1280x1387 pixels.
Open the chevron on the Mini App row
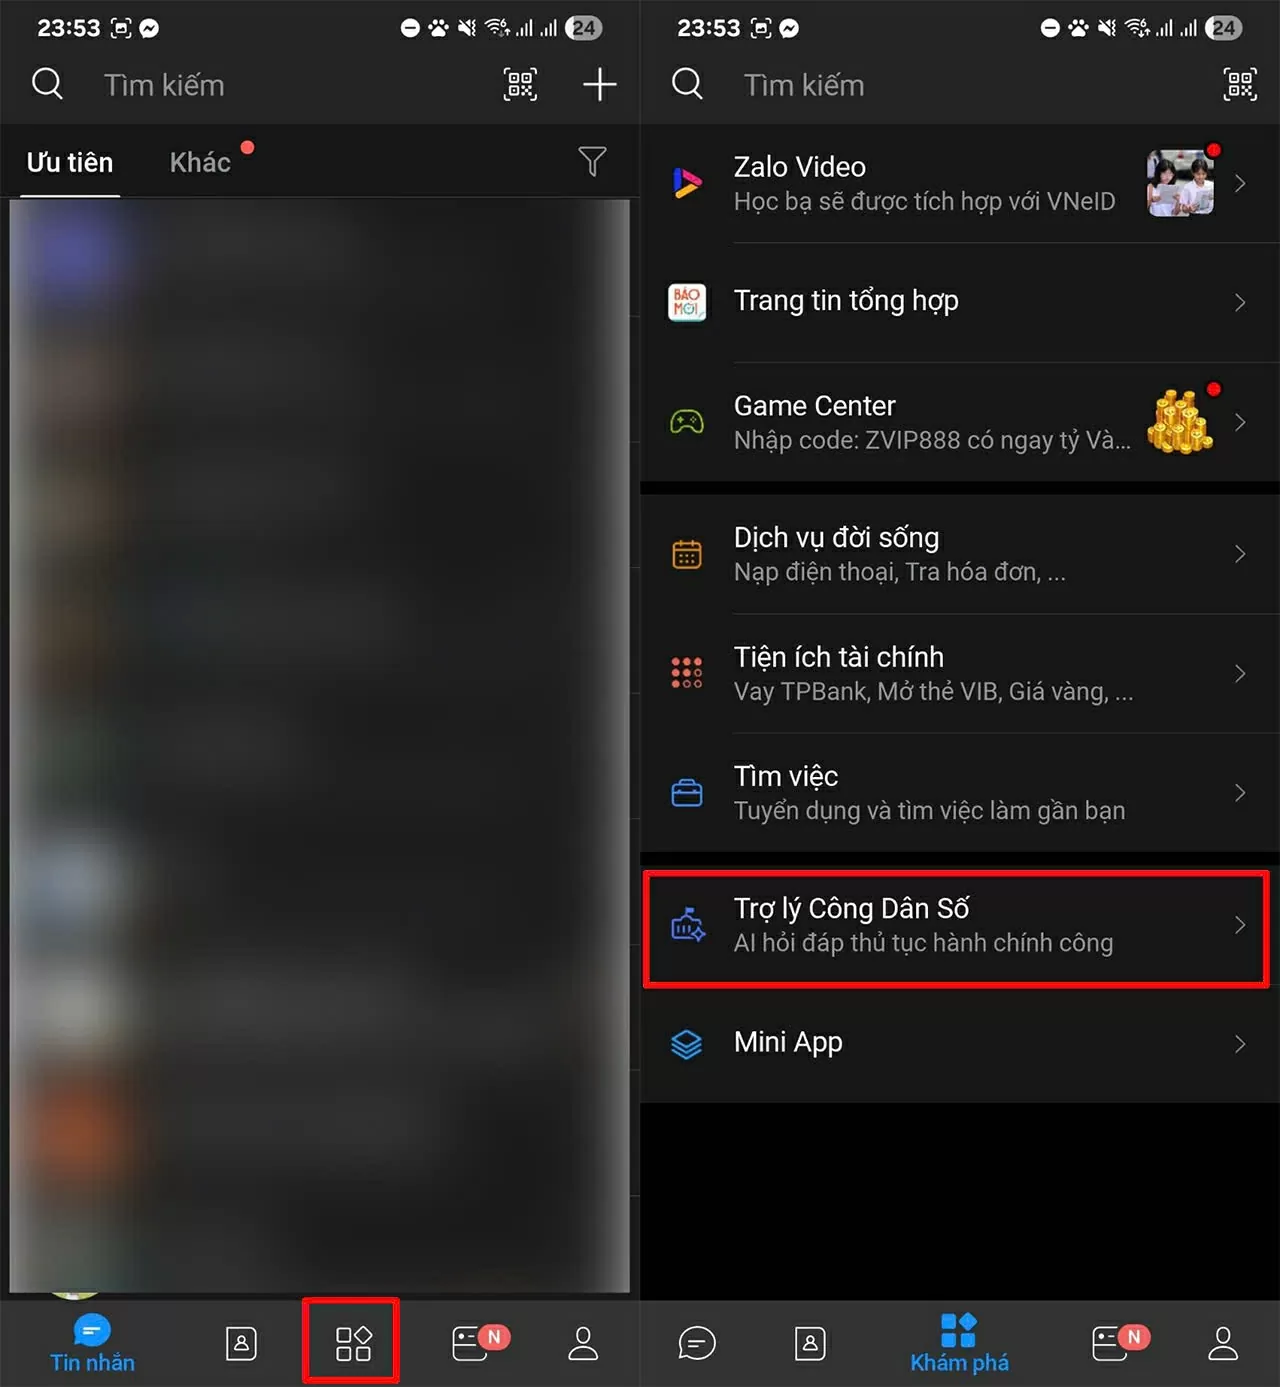(x=1240, y=1044)
